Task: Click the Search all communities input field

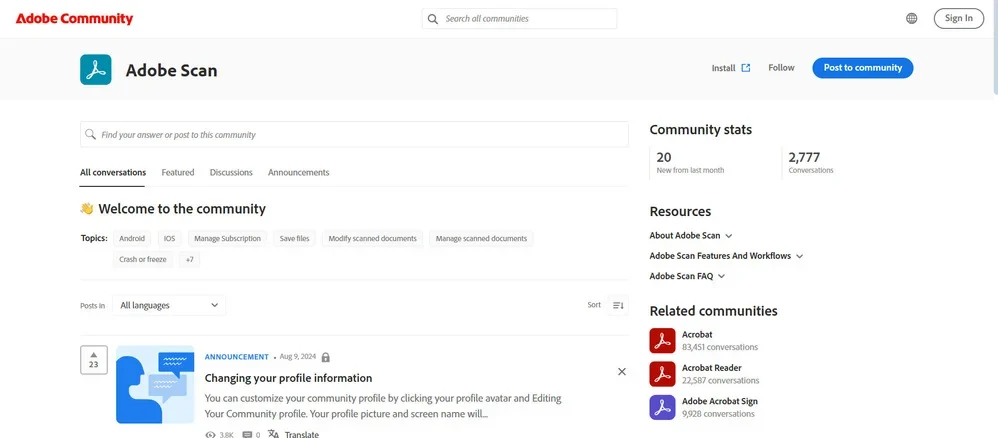Action: pyautogui.click(x=519, y=18)
